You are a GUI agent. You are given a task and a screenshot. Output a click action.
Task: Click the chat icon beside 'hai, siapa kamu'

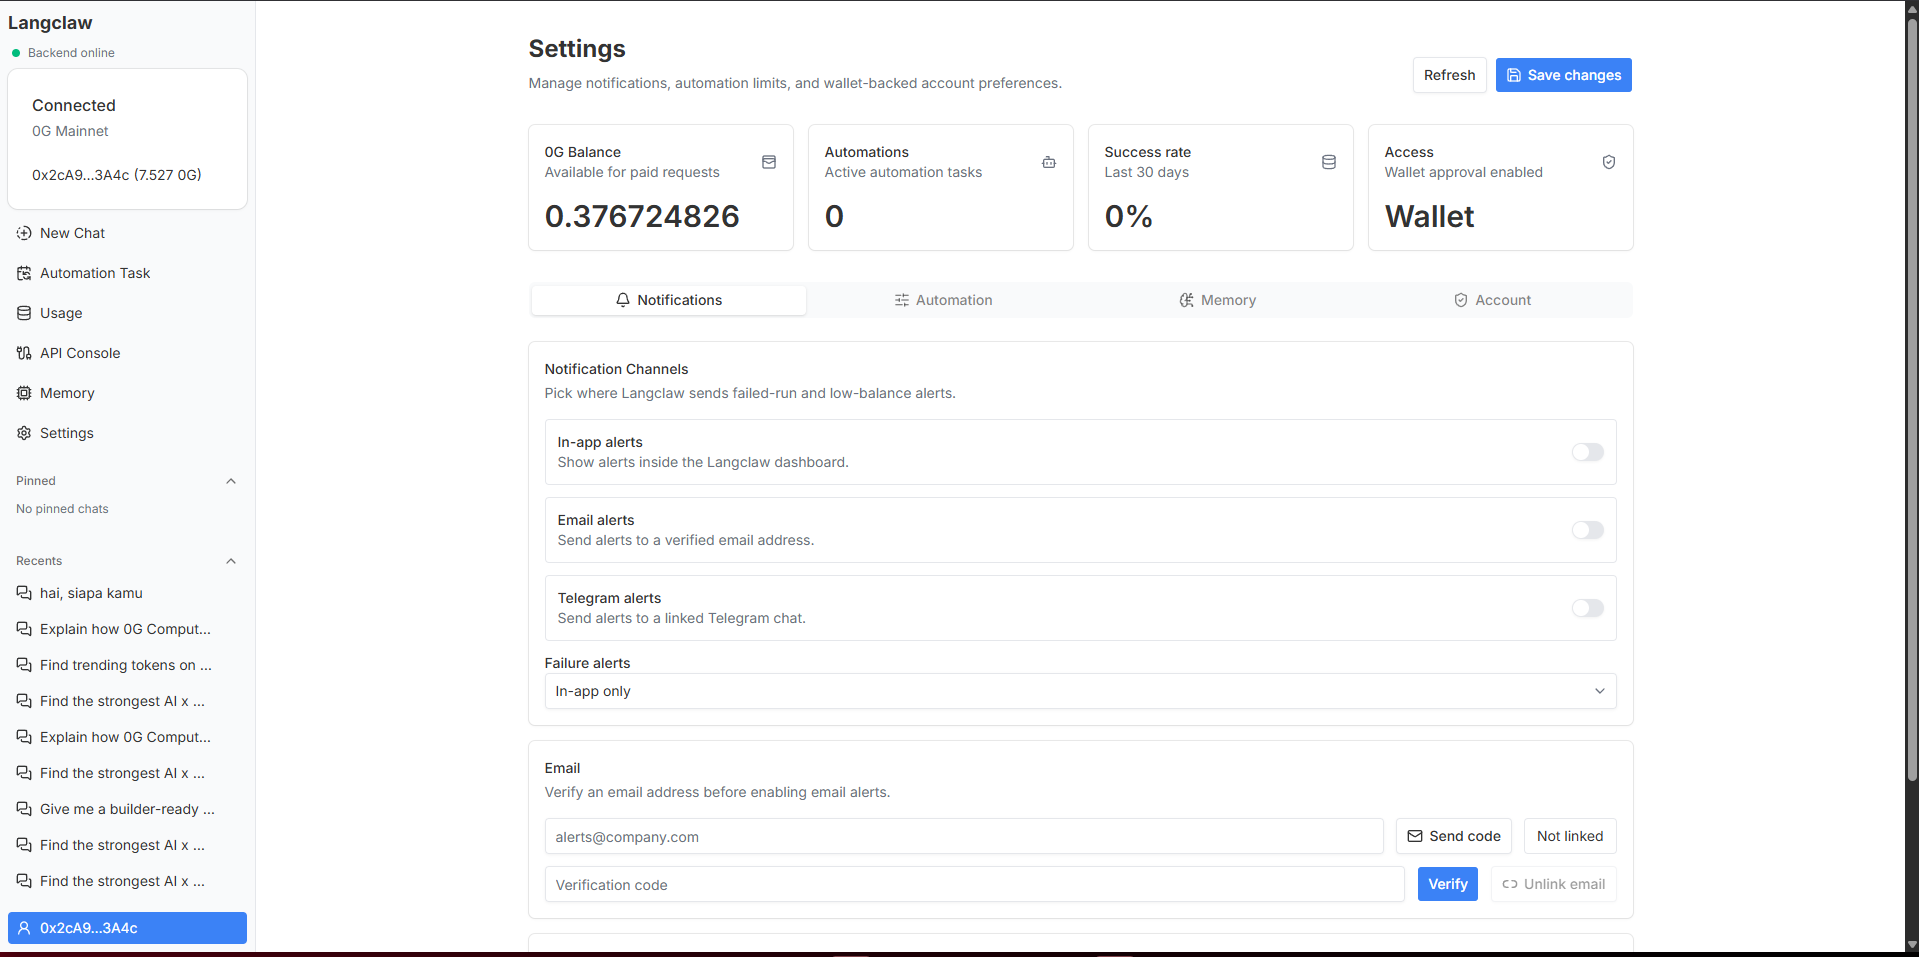coord(24,593)
